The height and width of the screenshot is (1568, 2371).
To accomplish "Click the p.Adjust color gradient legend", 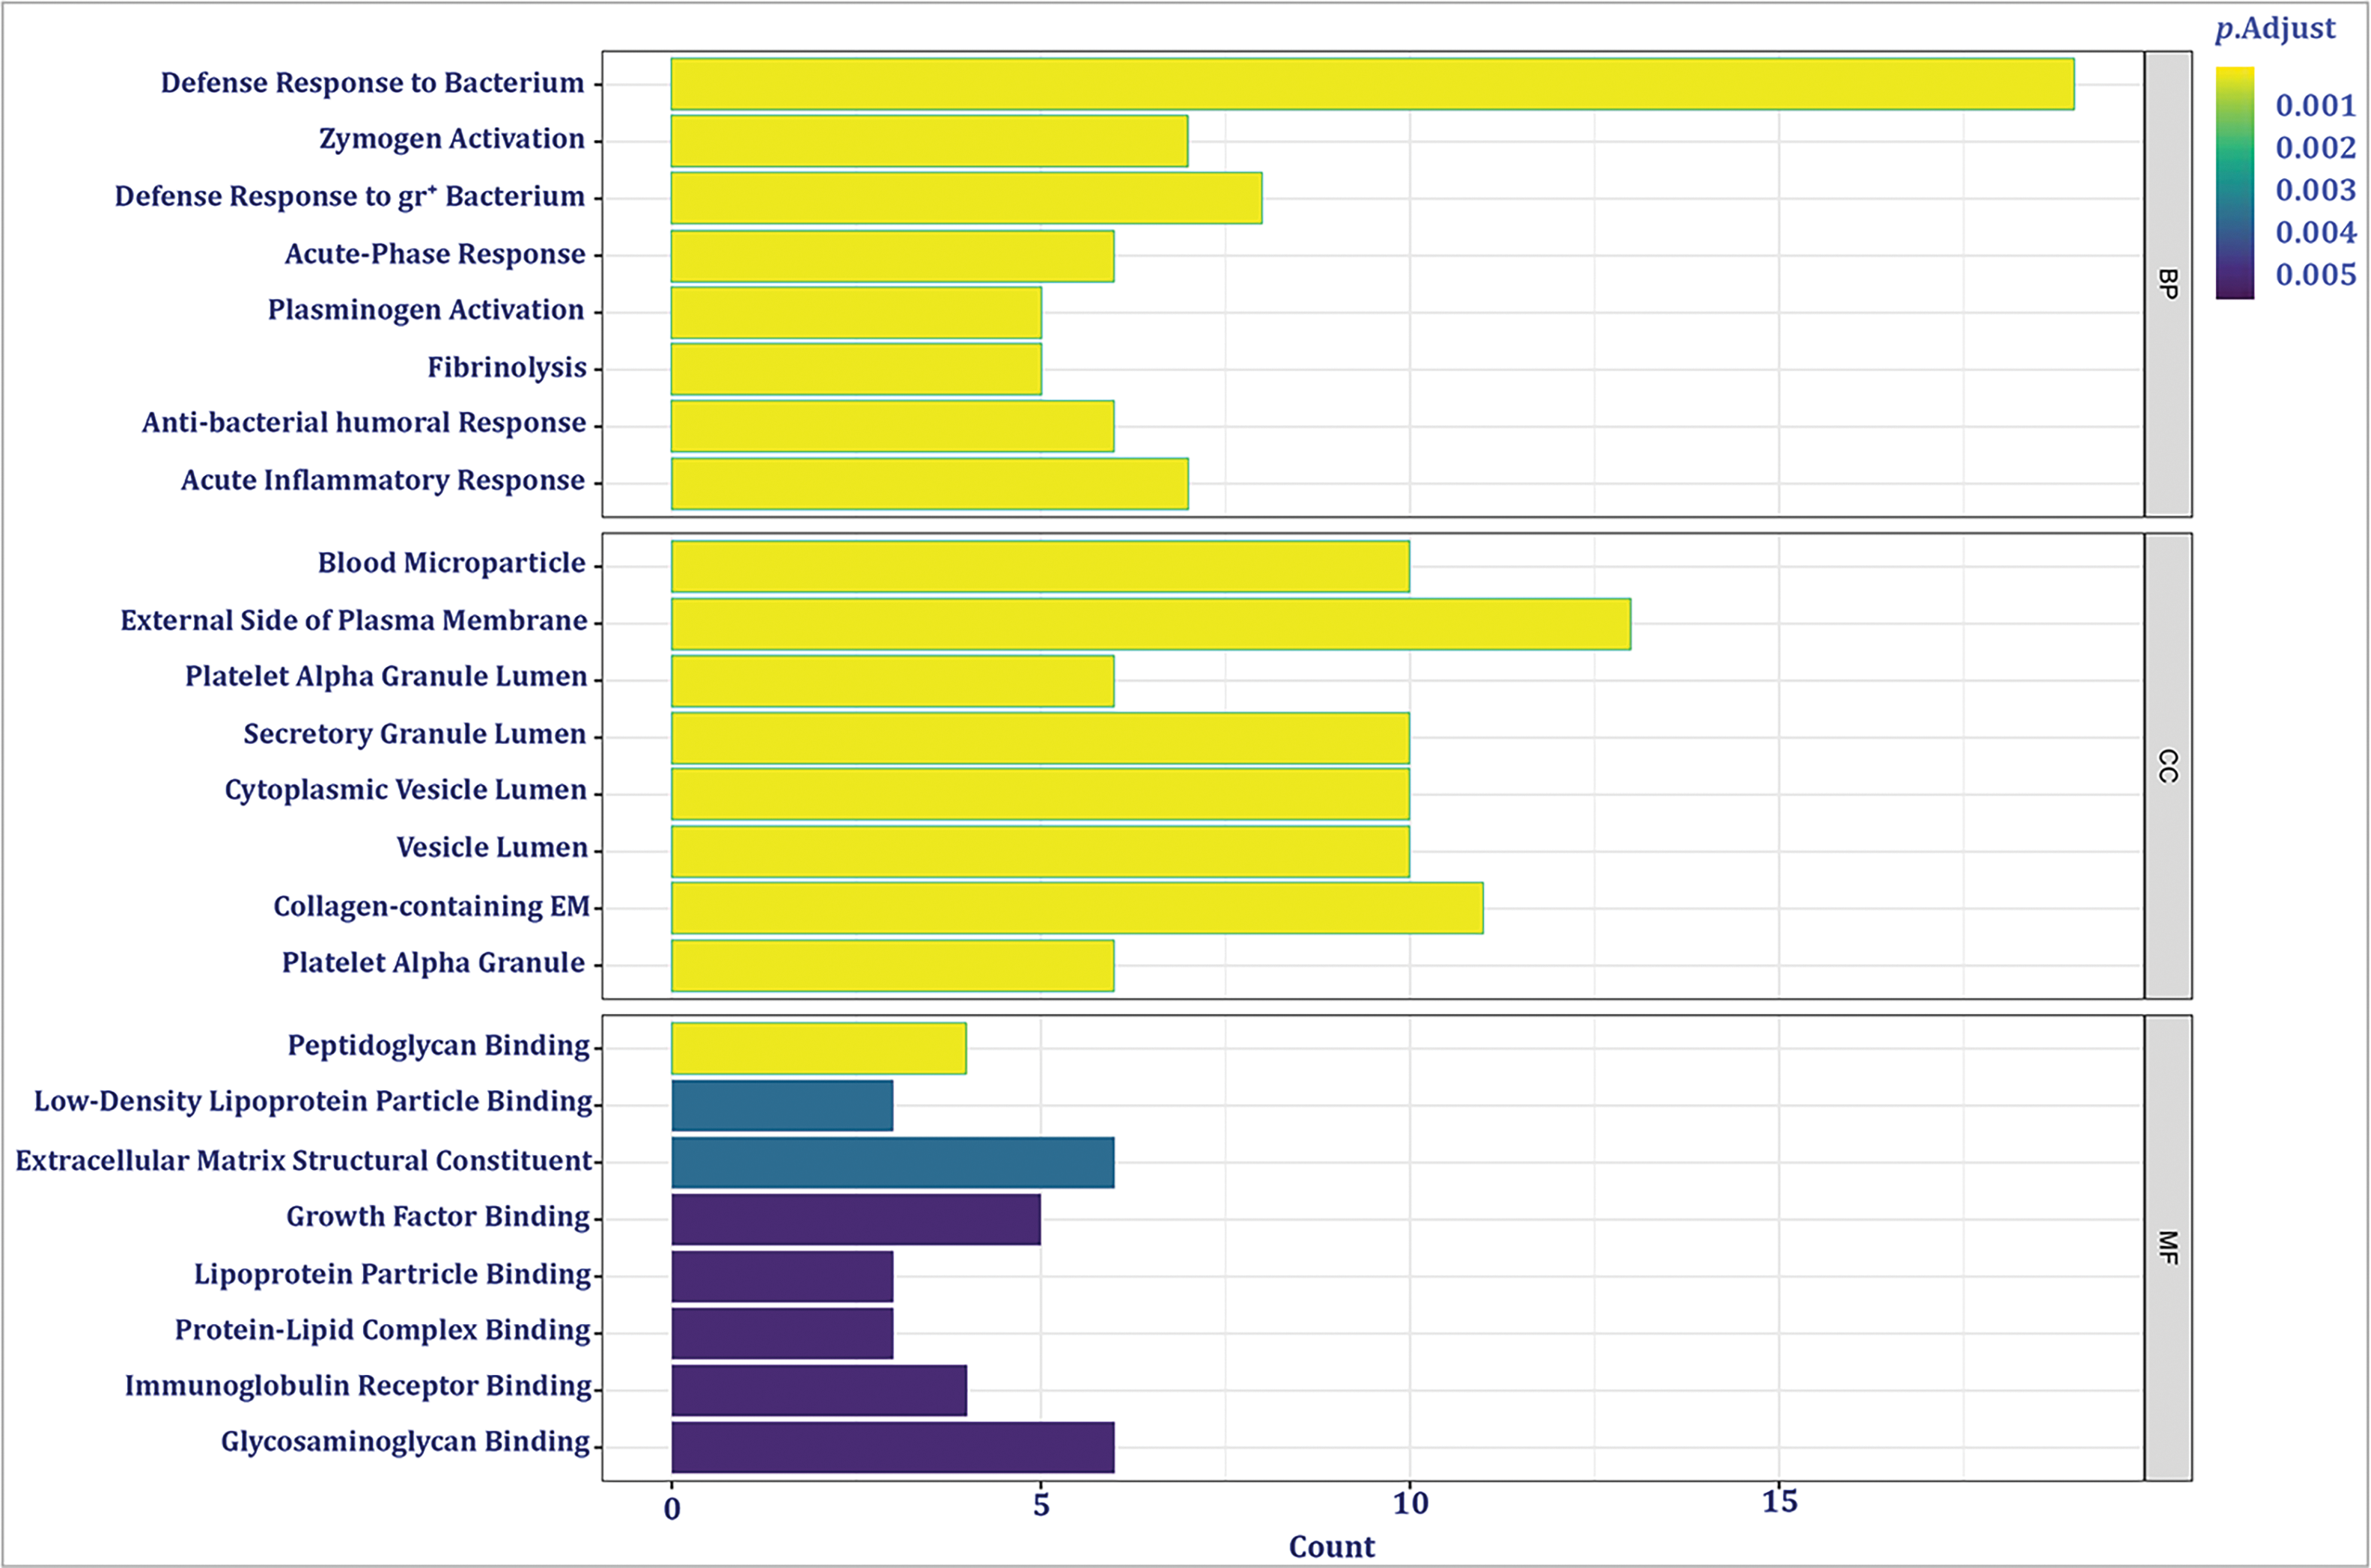I will pos(2234,183).
